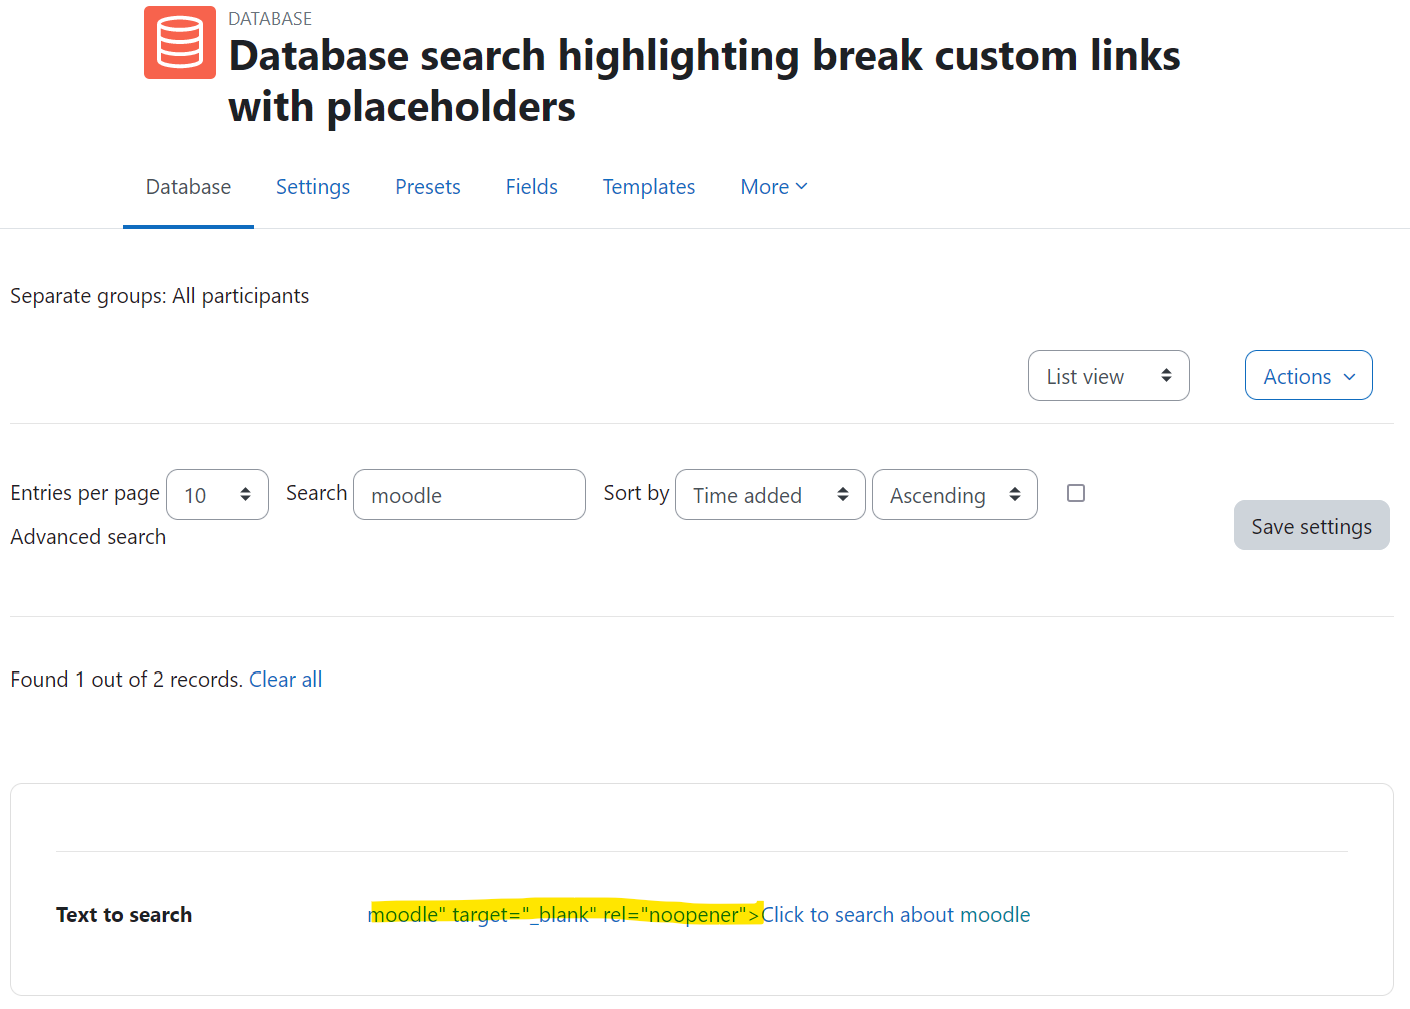The image size is (1410, 1009).
Task: Click the Search field containing moodle
Action: click(x=469, y=495)
